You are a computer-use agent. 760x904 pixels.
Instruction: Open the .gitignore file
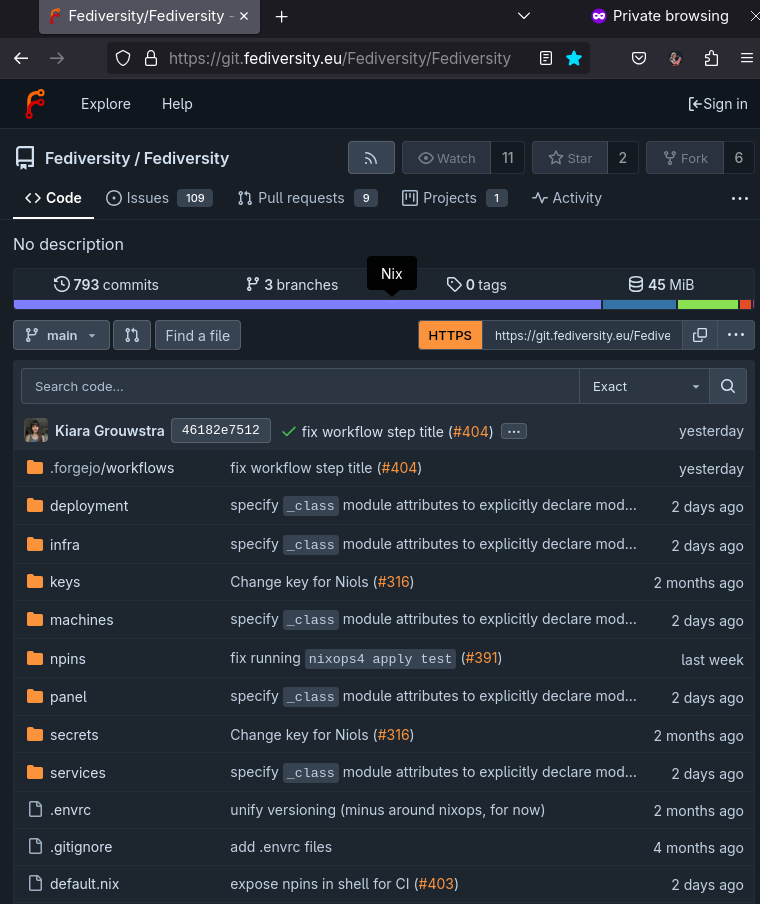(x=81, y=847)
